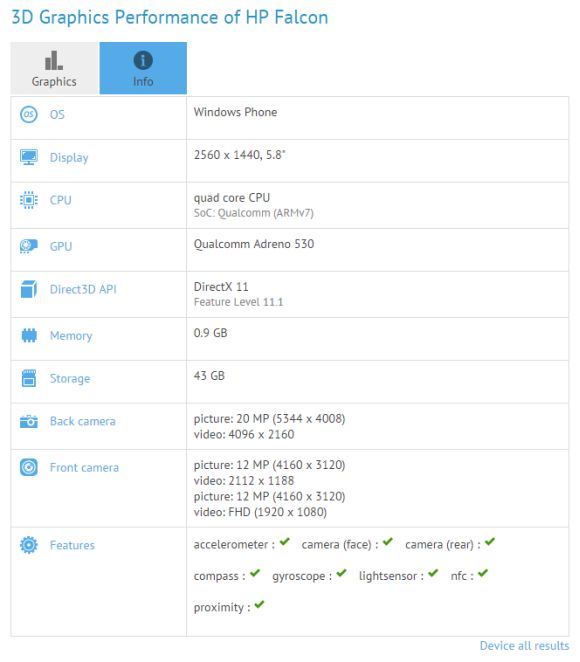Click the GPU label

pyautogui.click(x=61, y=247)
